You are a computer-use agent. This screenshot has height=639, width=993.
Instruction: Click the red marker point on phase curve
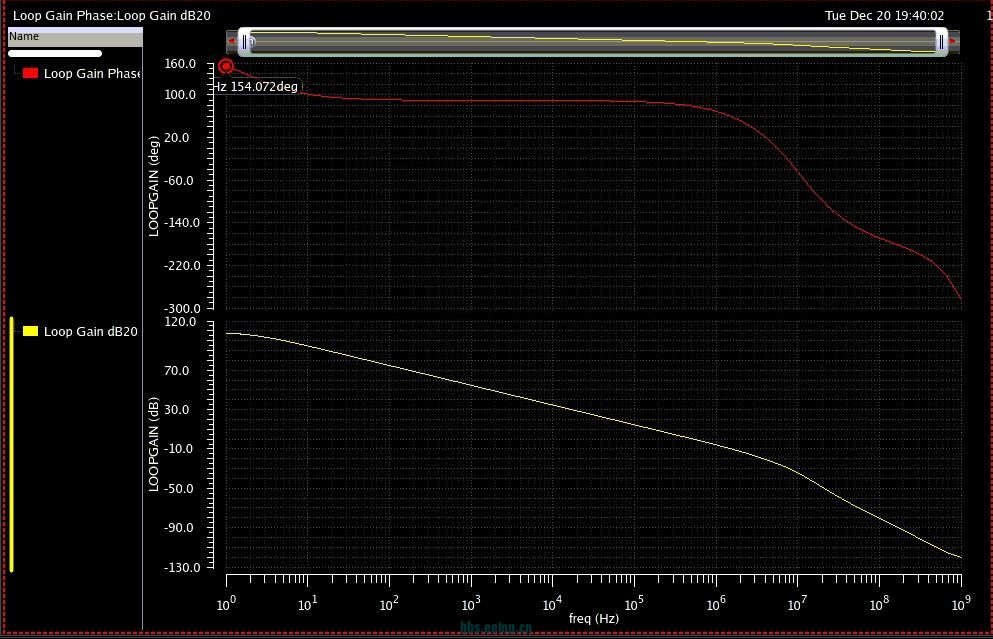[226, 66]
